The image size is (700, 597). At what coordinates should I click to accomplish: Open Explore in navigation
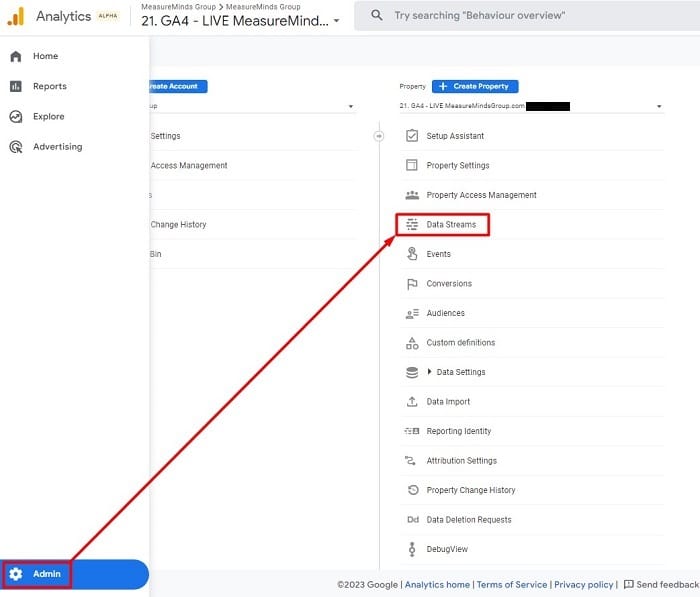tap(49, 117)
